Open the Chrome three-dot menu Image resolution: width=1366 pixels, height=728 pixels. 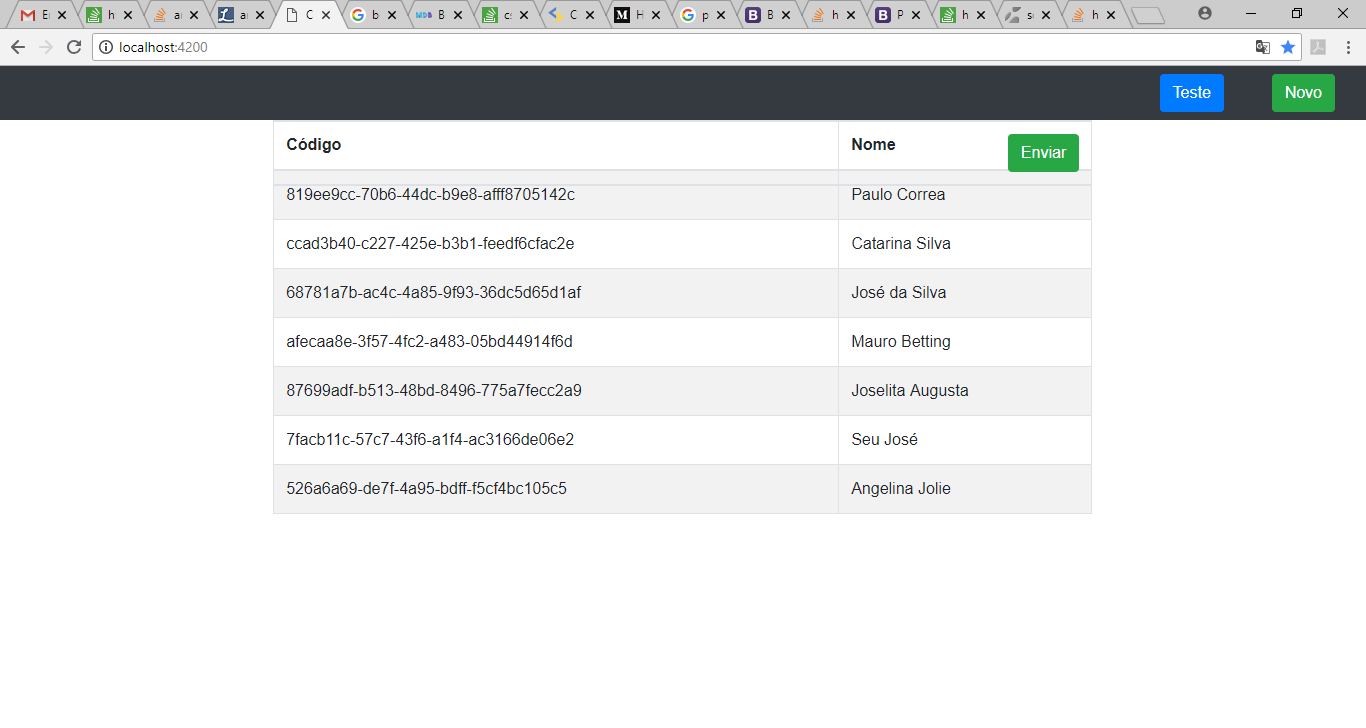click(1348, 47)
